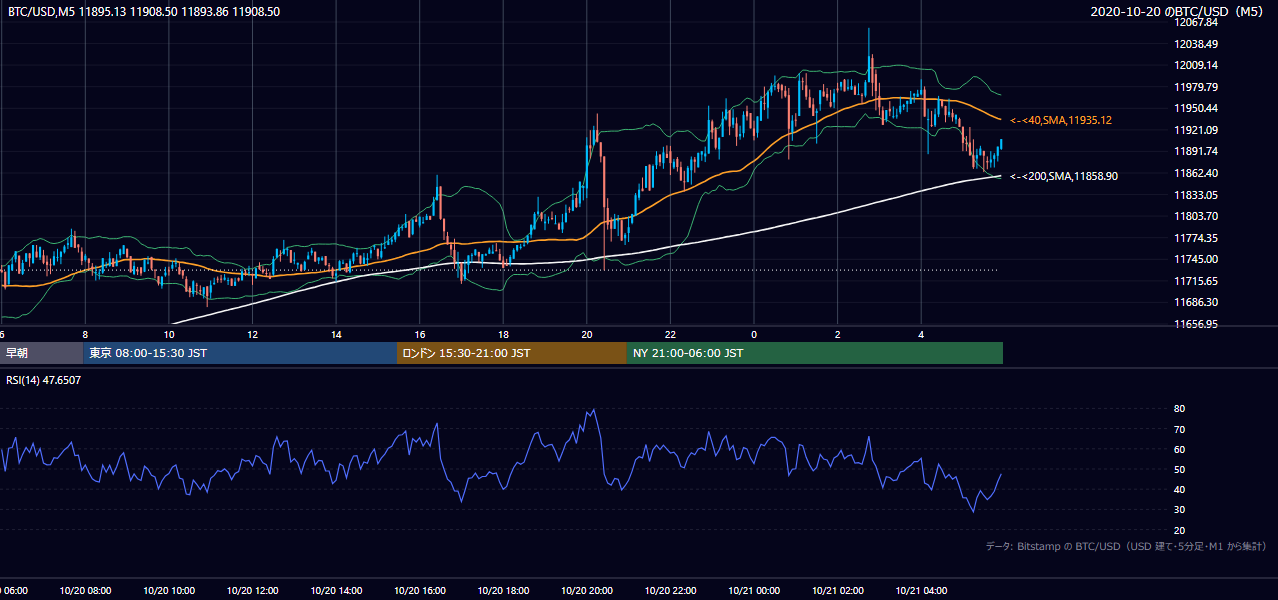Select the 東京 08:00-15:30 JST session bar
The width and height of the screenshot is (1278, 600).
click(240, 353)
